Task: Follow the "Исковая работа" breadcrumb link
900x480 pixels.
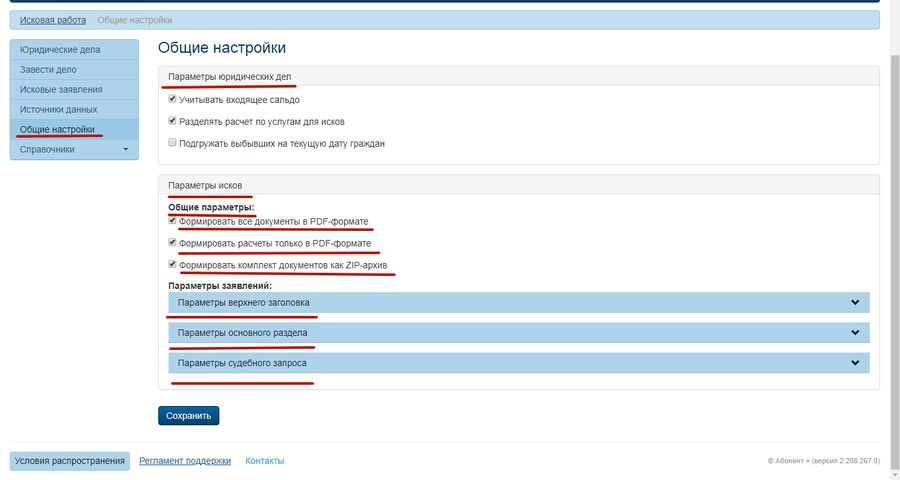Action: (x=53, y=20)
